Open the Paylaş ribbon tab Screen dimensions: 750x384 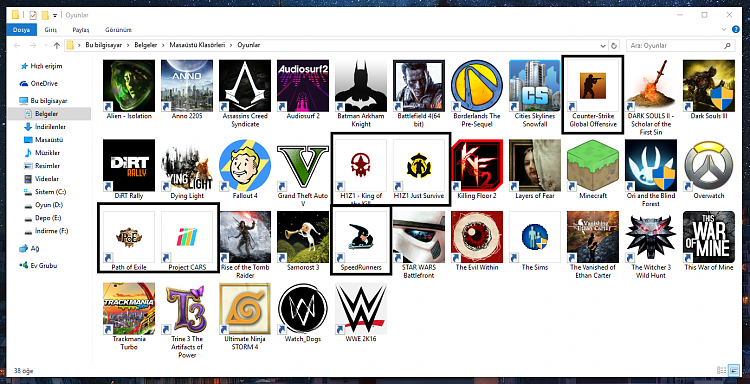tap(80, 30)
